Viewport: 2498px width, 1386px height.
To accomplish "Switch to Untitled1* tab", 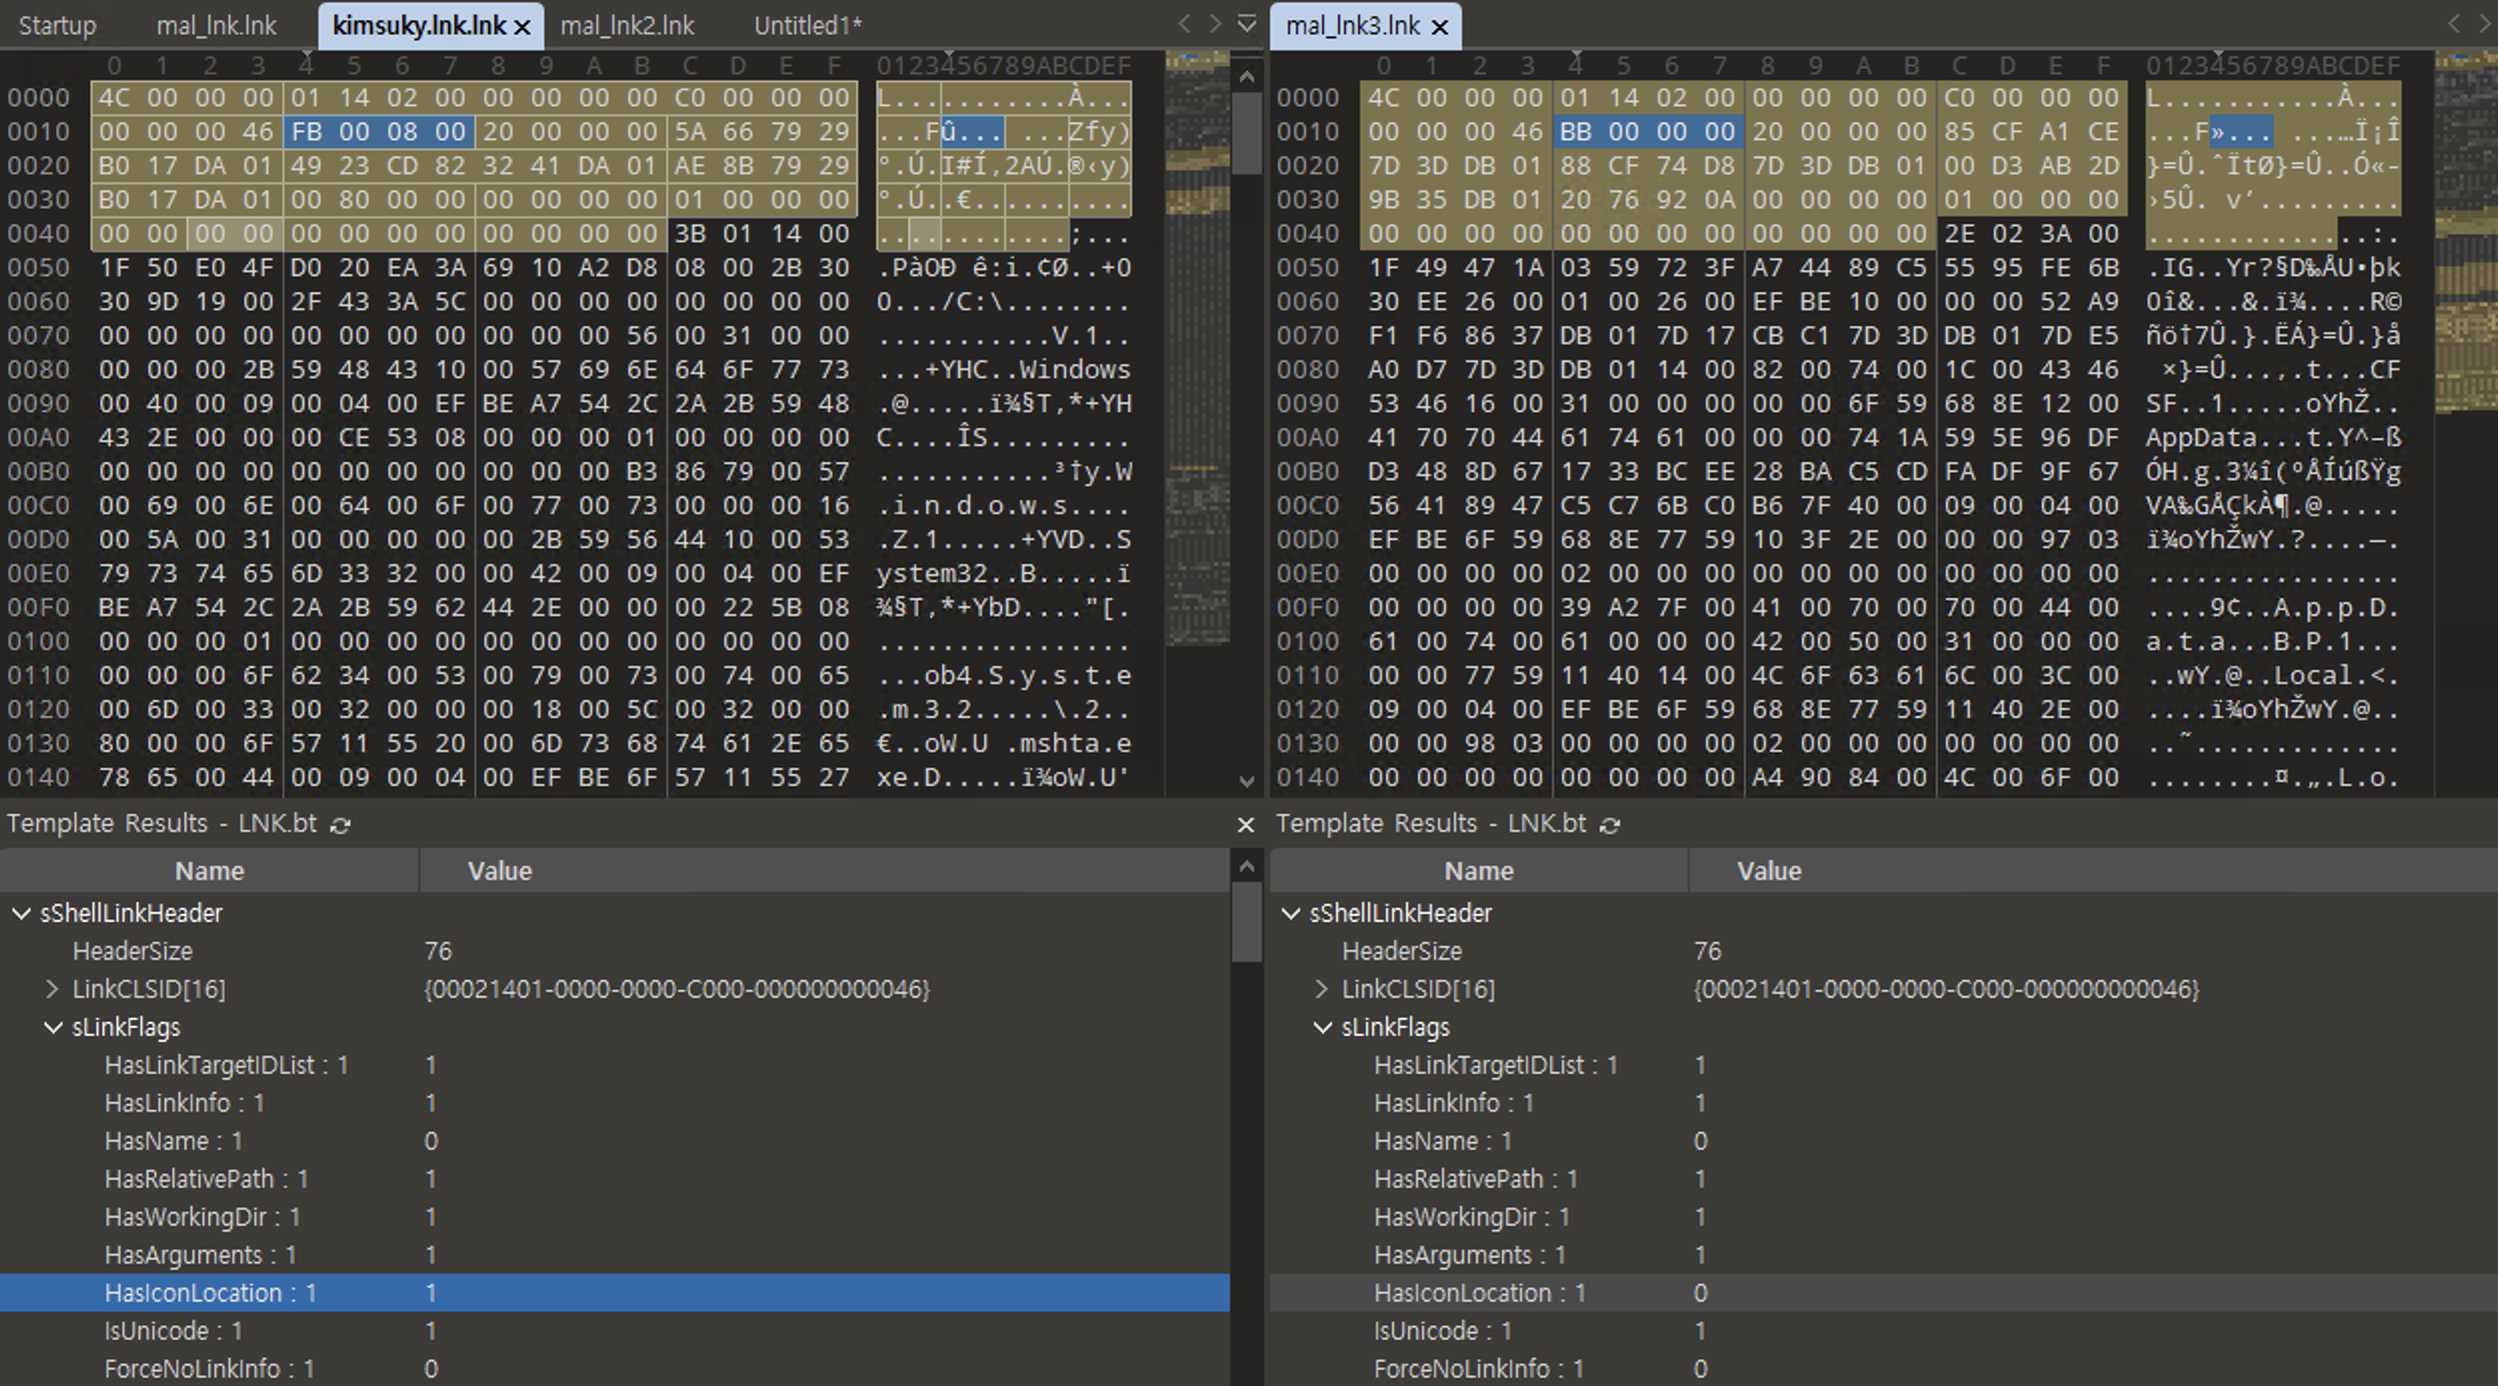I will click(x=807, y=26).
